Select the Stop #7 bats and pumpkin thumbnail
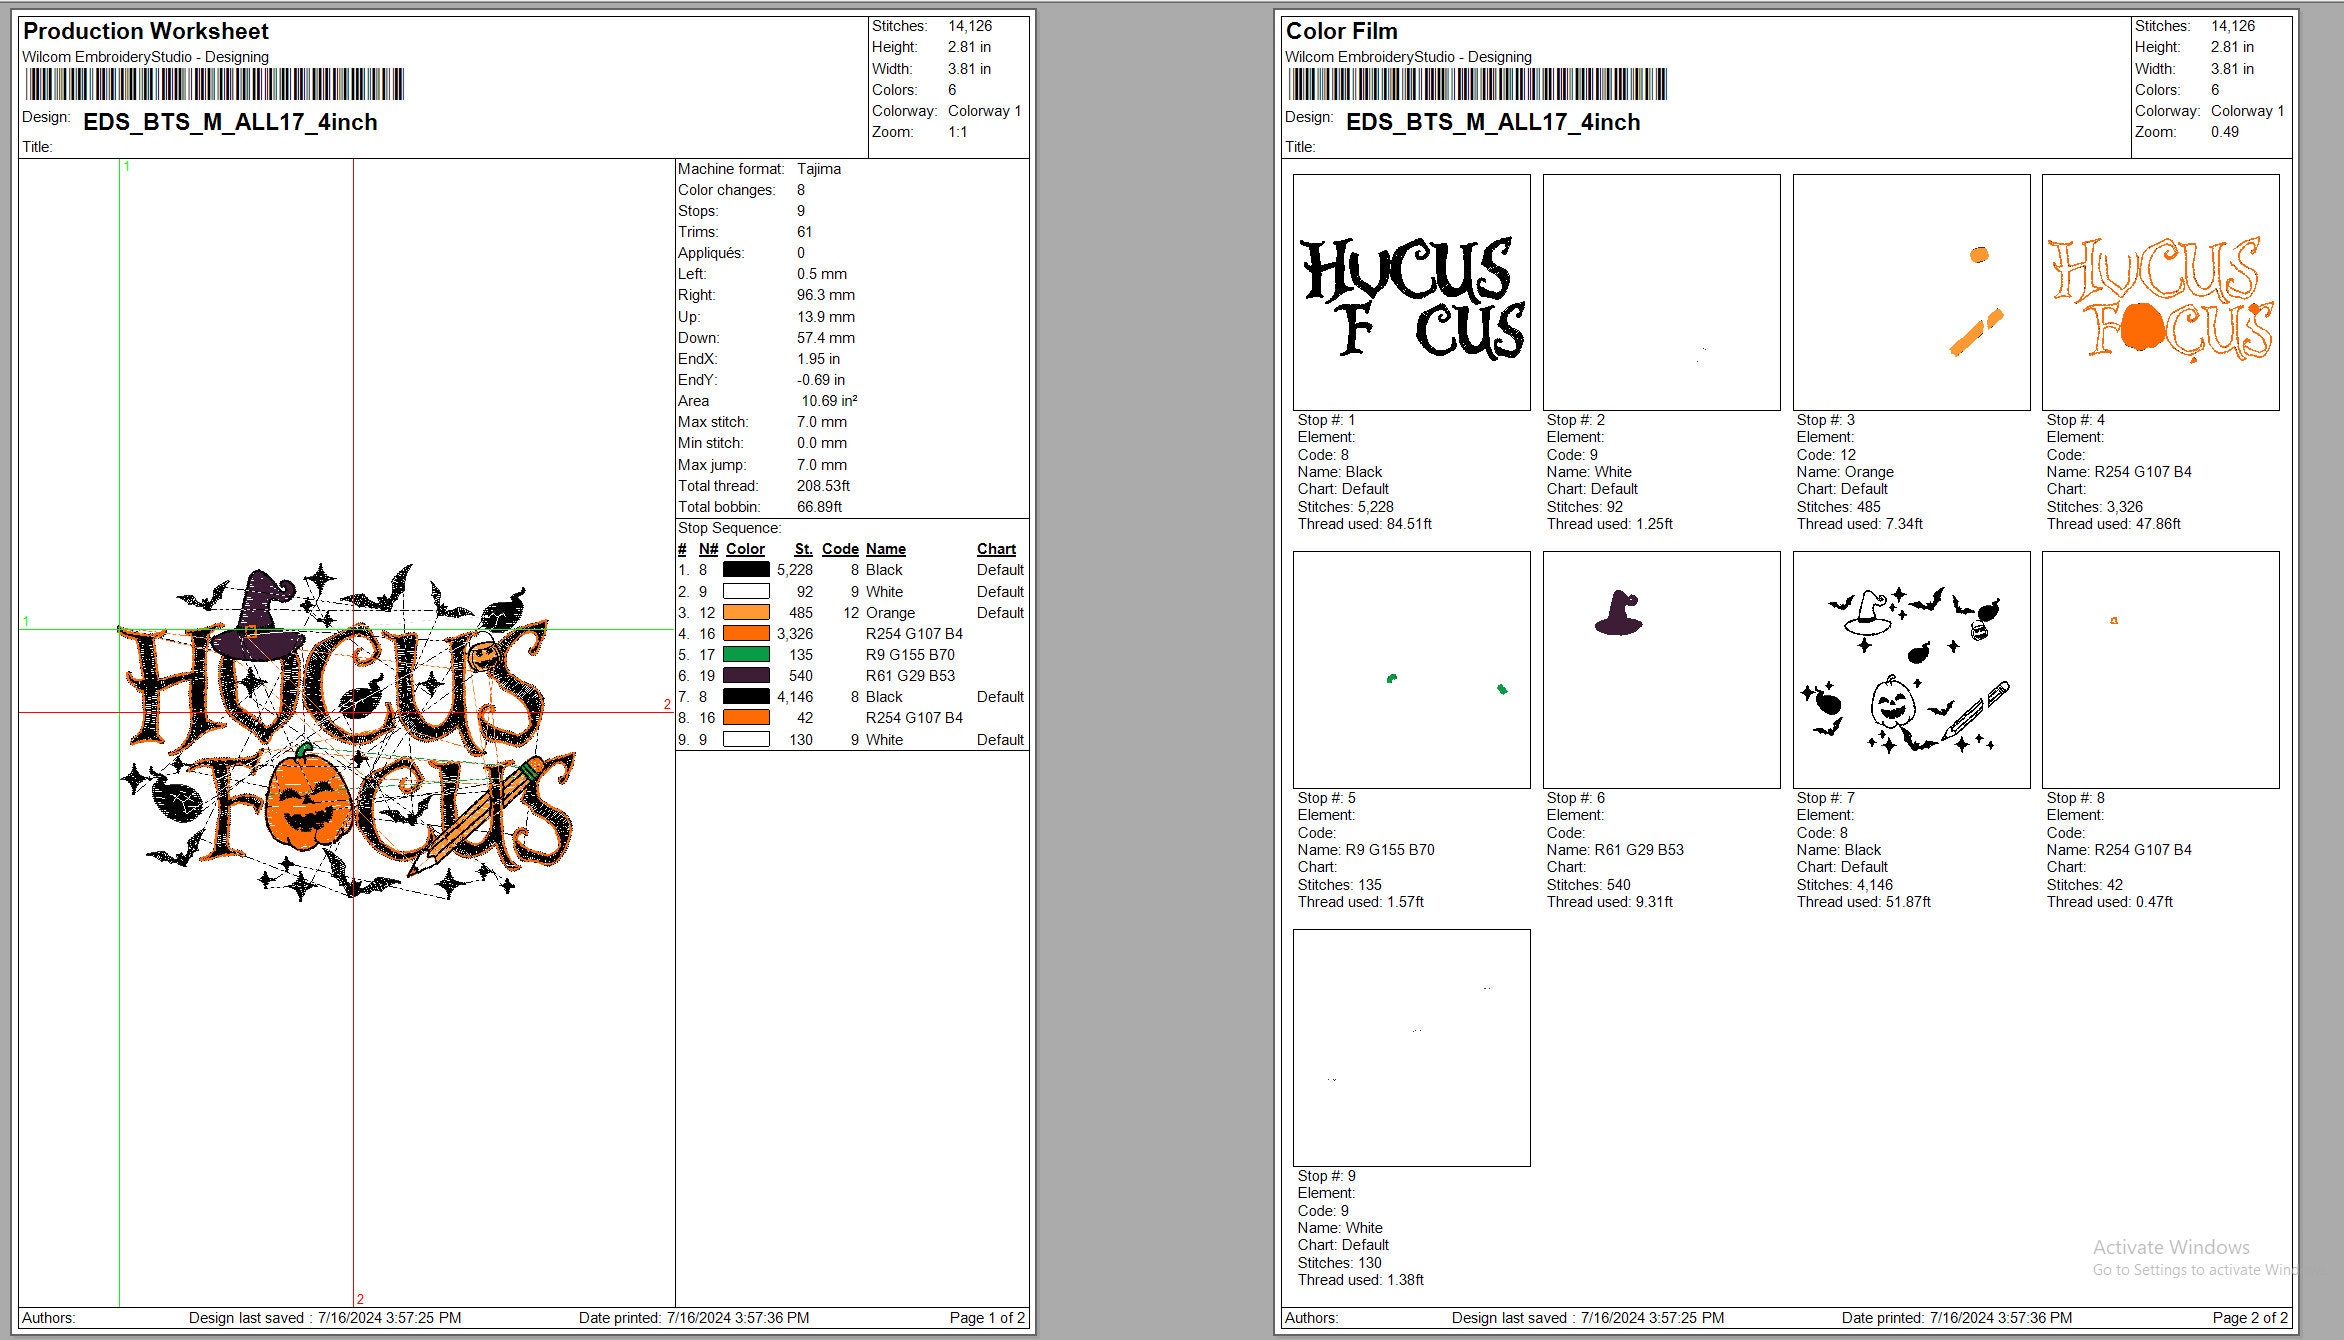Screen dimensions: 2344x1340 pyautogui.click(x=1910, y=668)
